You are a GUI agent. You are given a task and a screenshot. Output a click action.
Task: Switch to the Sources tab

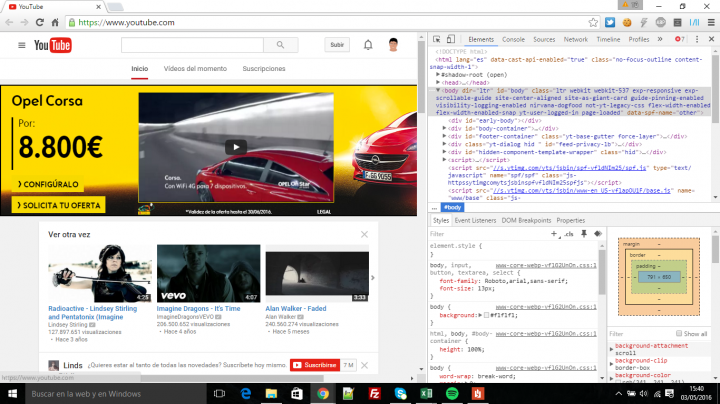pos(544,39)
